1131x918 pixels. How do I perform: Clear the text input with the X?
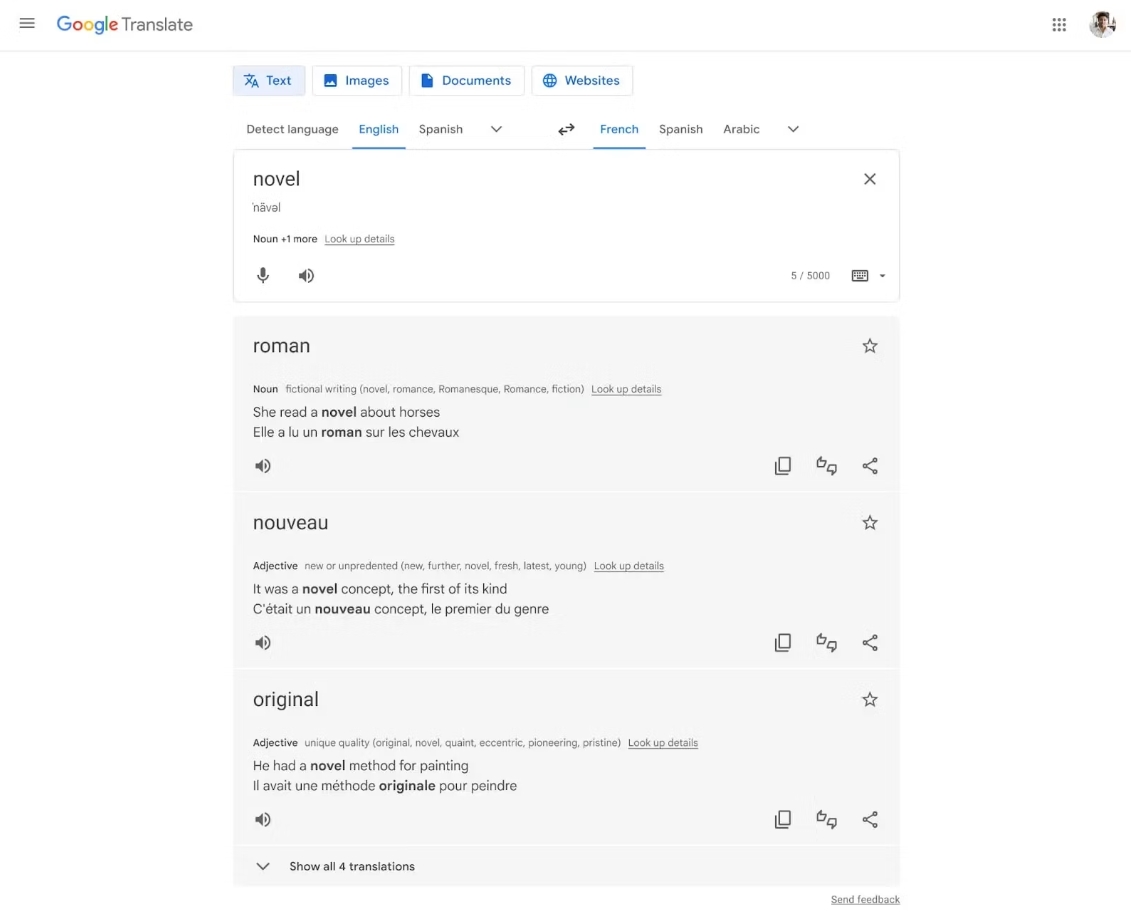coord(870,178)
